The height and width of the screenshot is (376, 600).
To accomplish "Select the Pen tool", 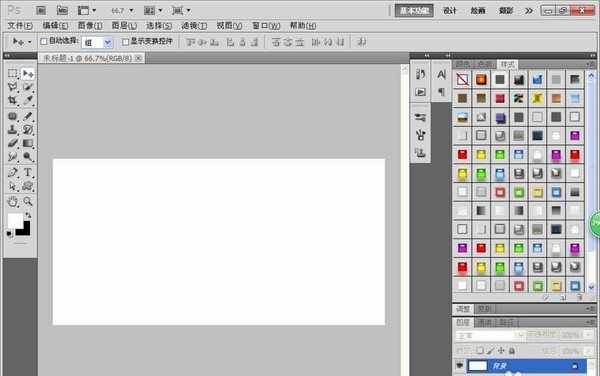I will [13, 173].
